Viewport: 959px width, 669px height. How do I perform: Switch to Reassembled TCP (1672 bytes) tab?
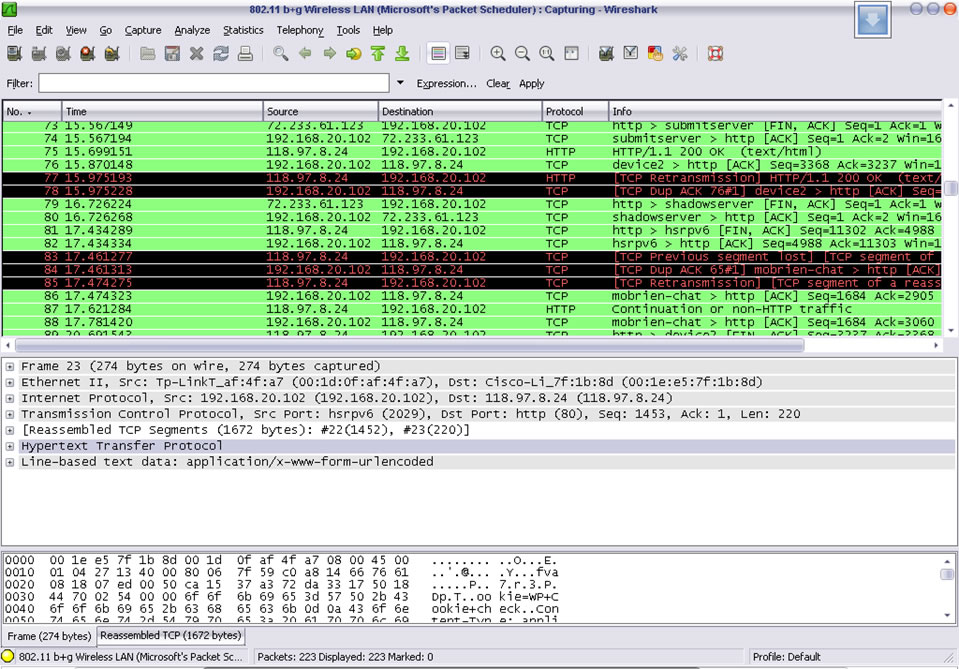coord(171,635)
